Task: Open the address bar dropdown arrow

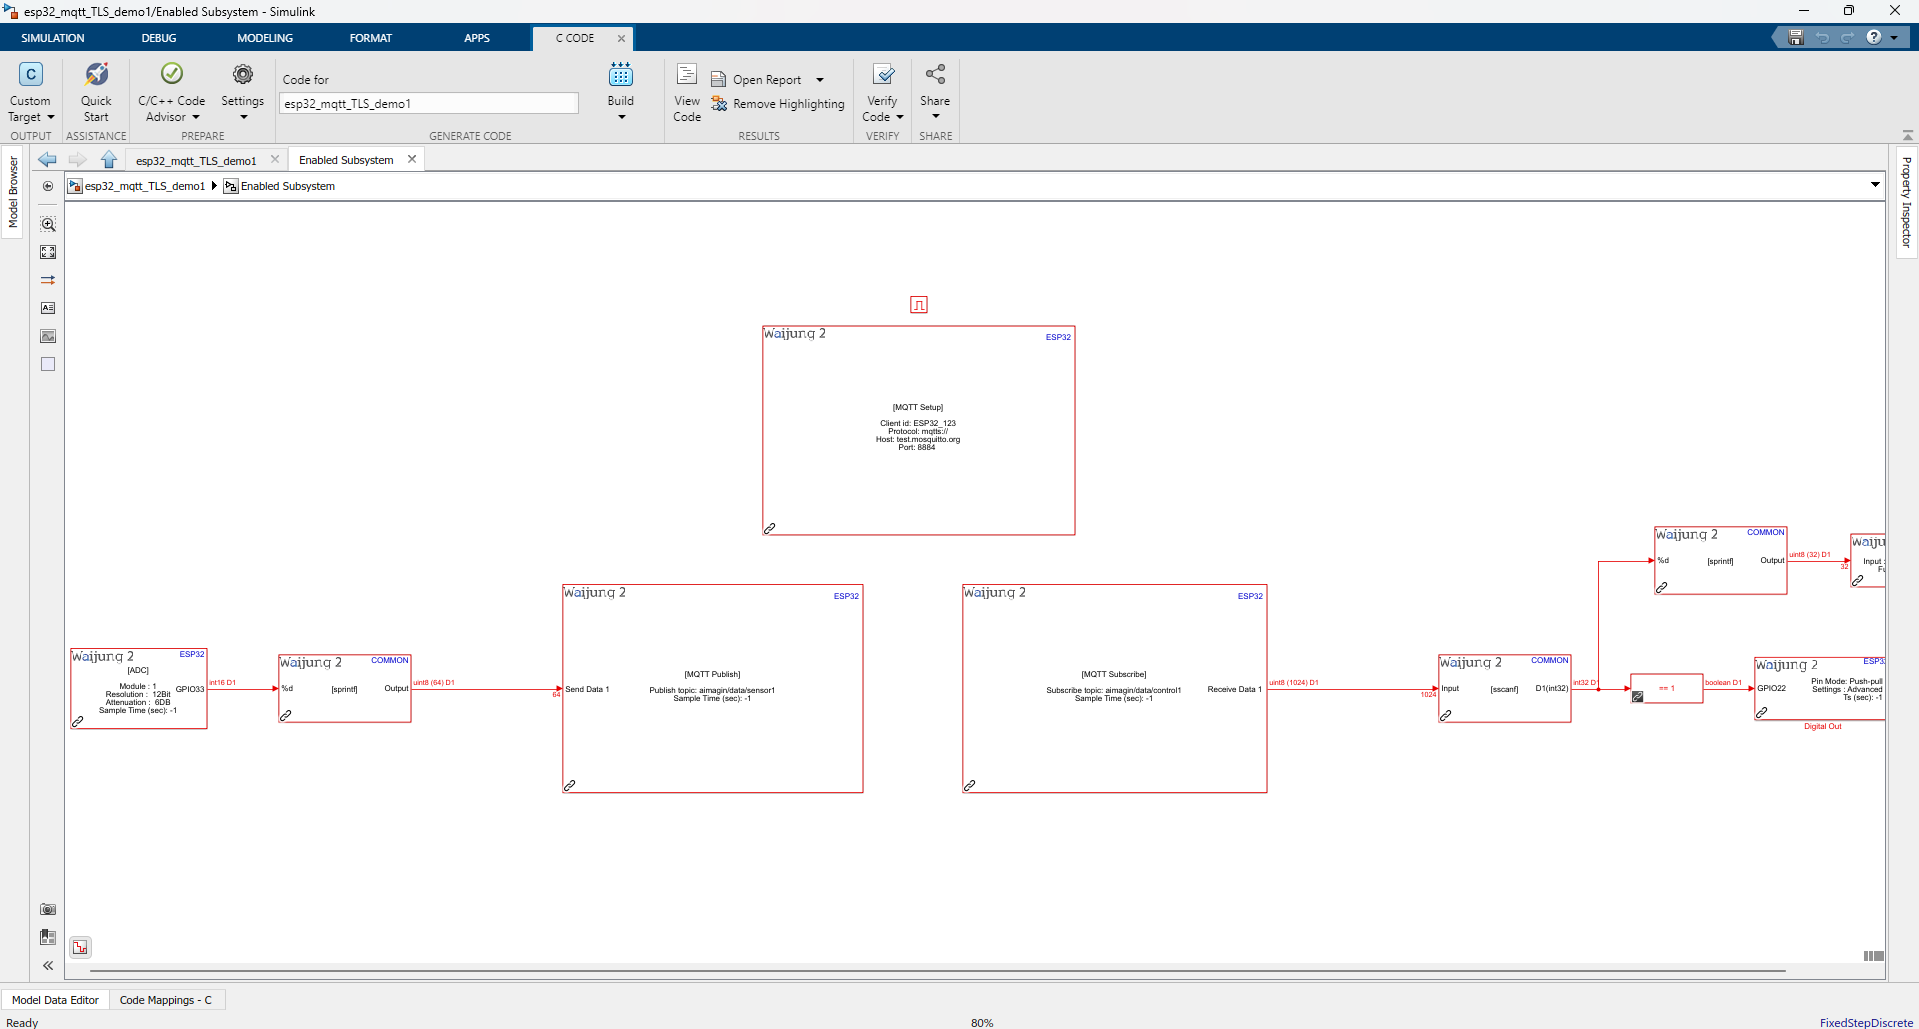Action: 1875,184
